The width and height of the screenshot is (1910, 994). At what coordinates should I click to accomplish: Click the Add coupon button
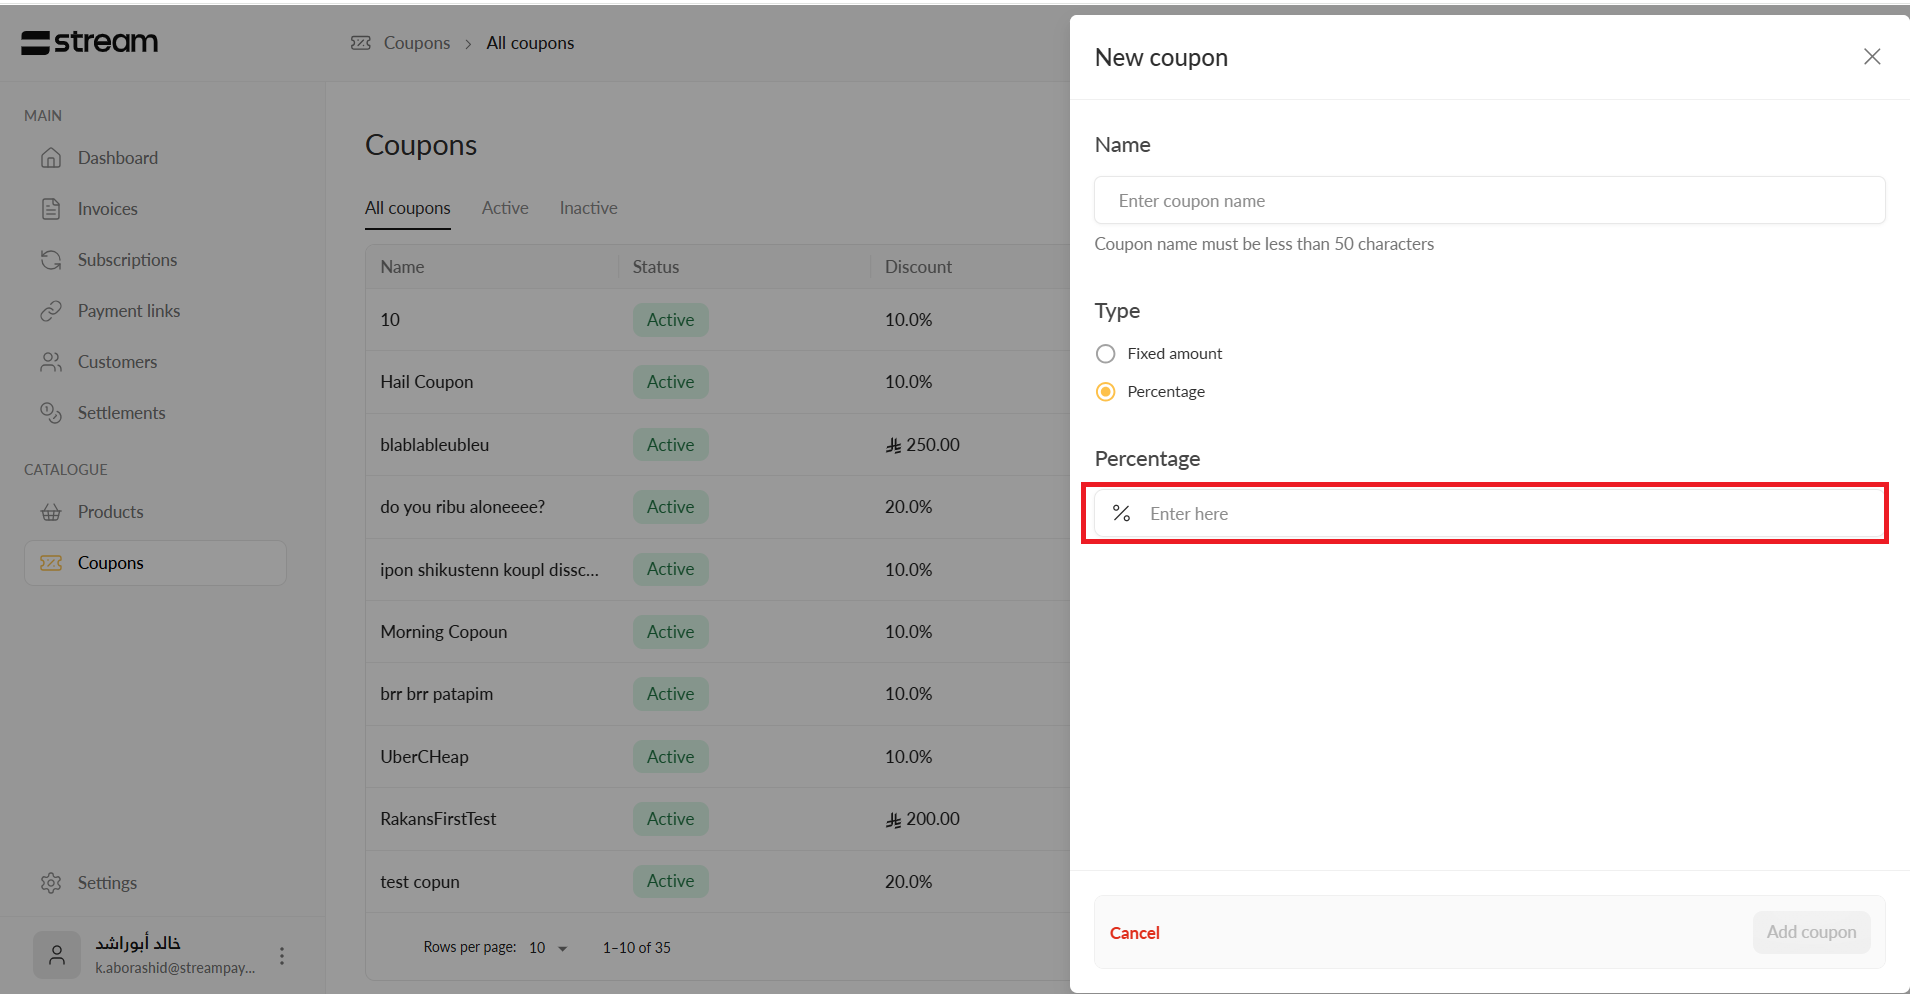pos(1811,932)
